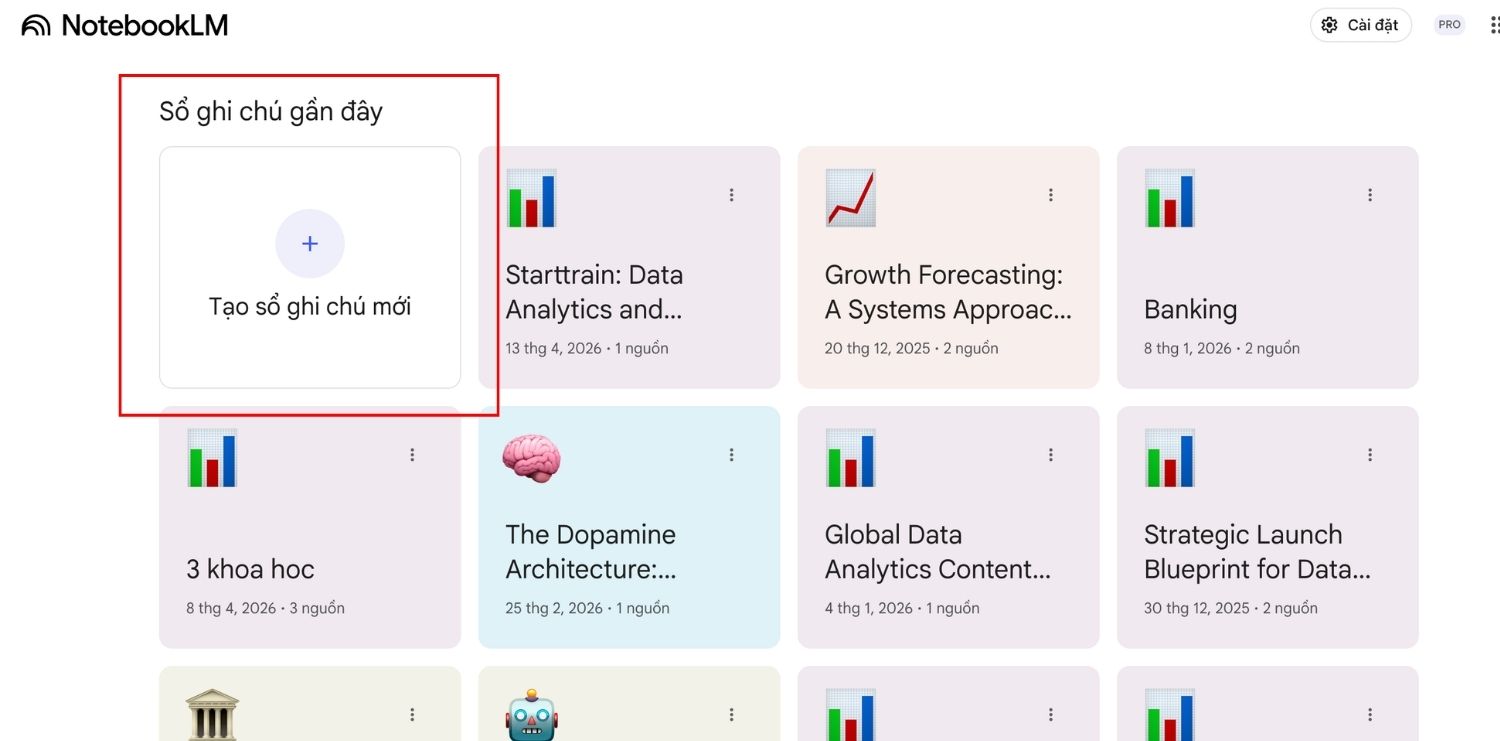The height and width of the screenshot is (741, 1500).
Task: Open more options for Growth Forecasting notebook
Action: click(x=1051, y=196)
